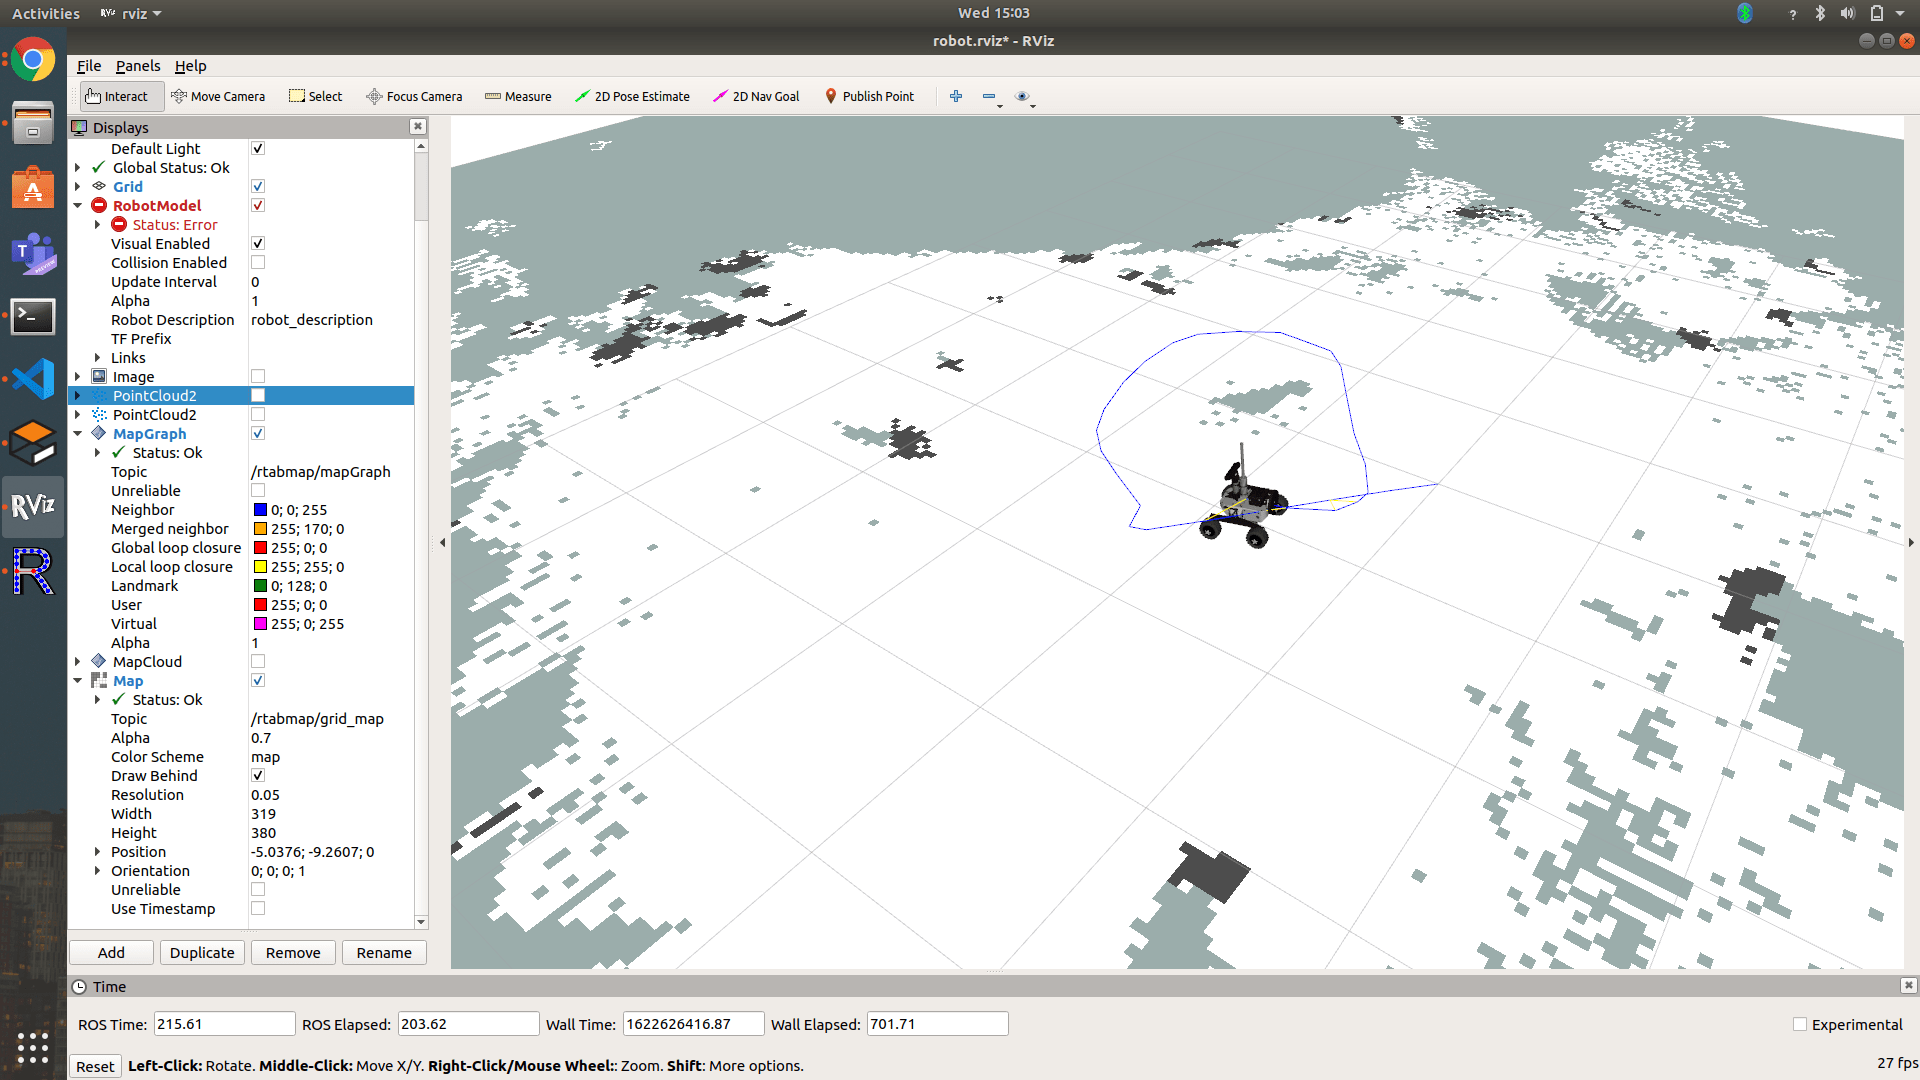Choose the Measure tool
This screenshot has width=1920, height=1080.
pos(518,96)
